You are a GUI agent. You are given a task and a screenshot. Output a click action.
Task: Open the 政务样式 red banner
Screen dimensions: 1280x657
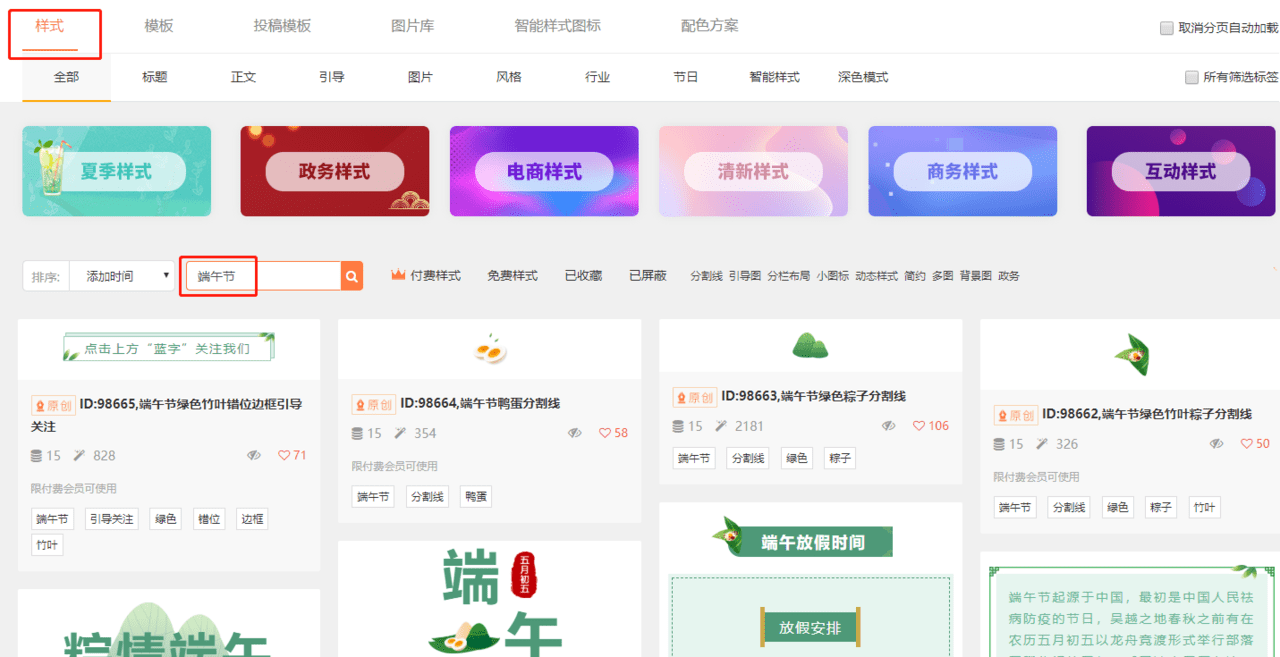pyautogui.click(x=334, y=171)
